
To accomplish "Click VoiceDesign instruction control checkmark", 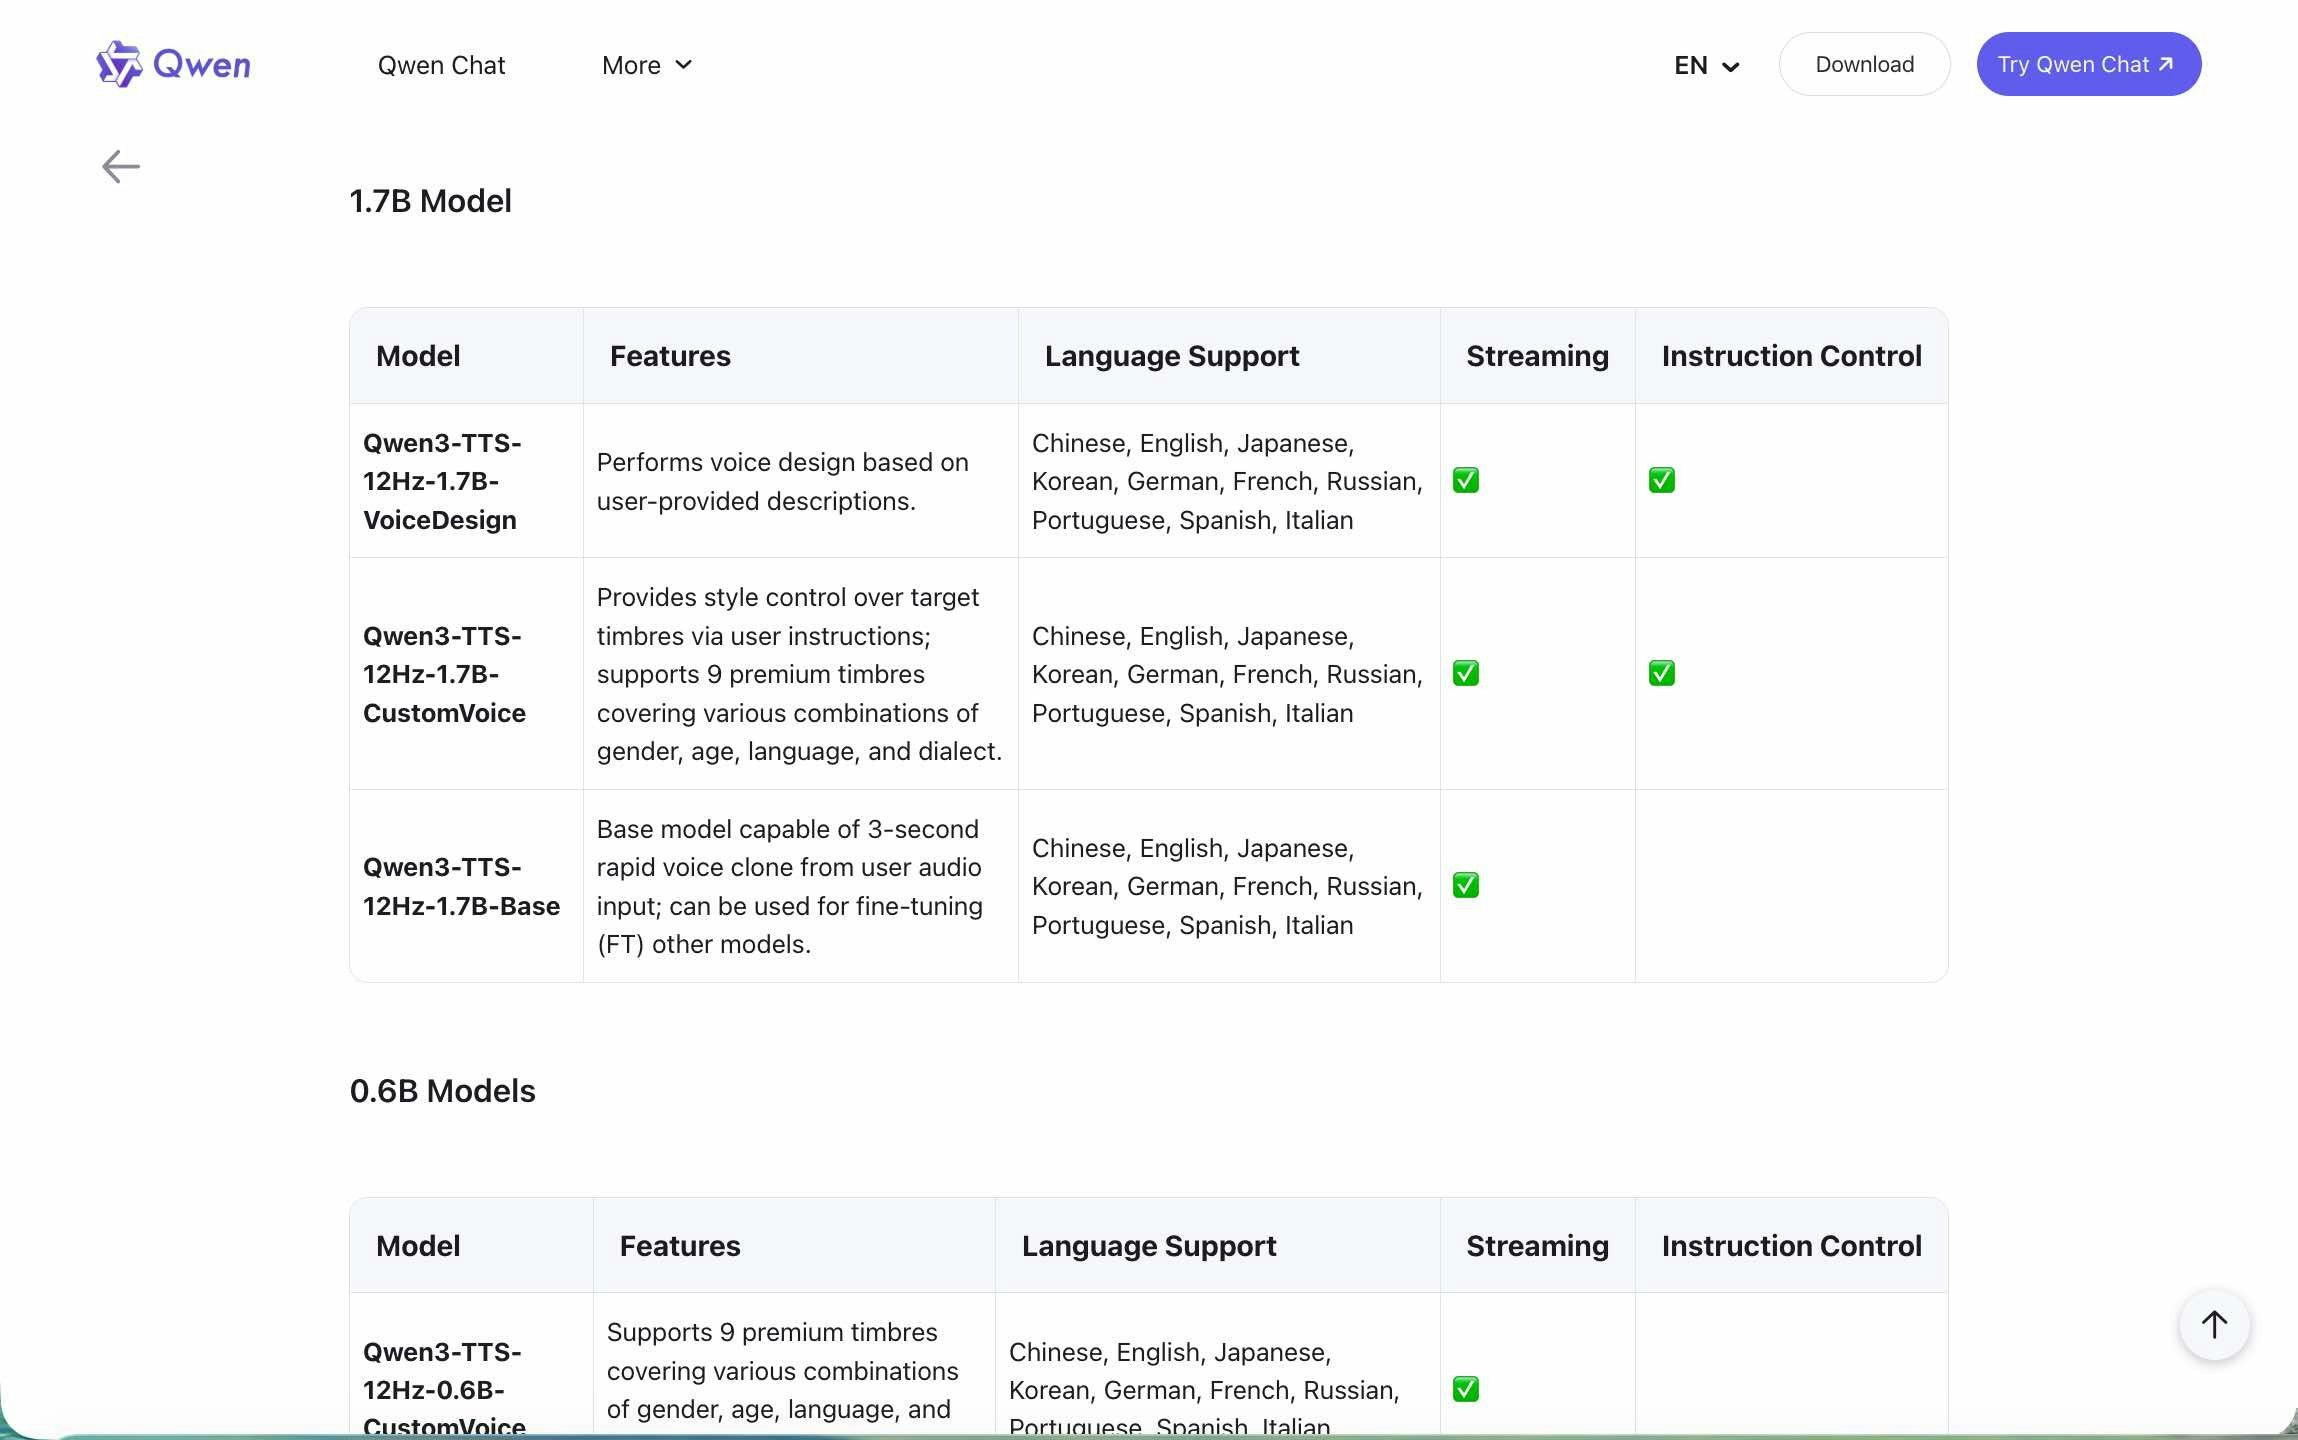I will (x=1661, y=481).
